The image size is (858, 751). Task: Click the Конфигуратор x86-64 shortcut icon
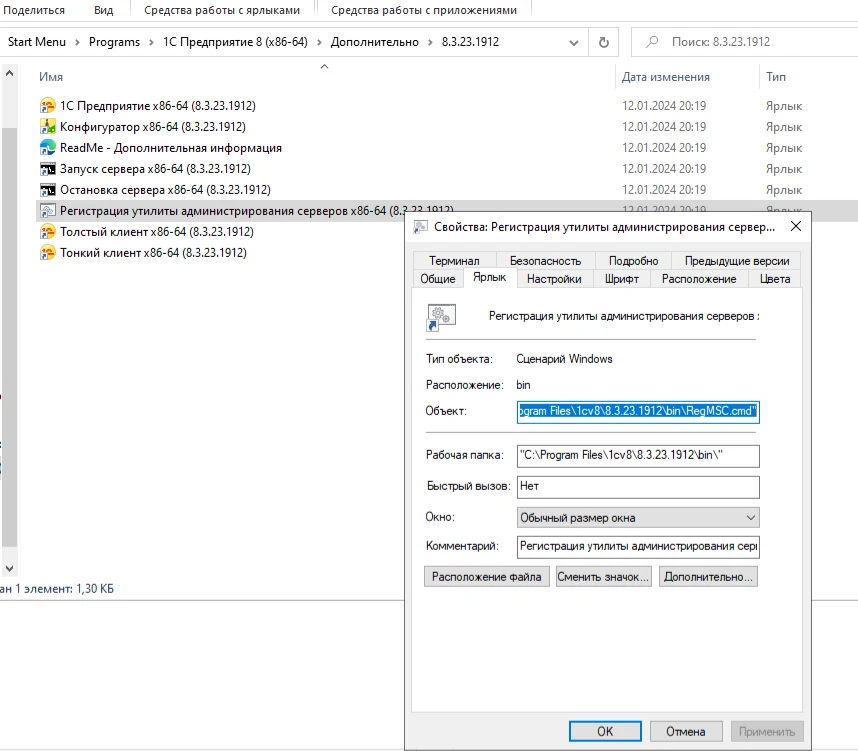point(48,126)
